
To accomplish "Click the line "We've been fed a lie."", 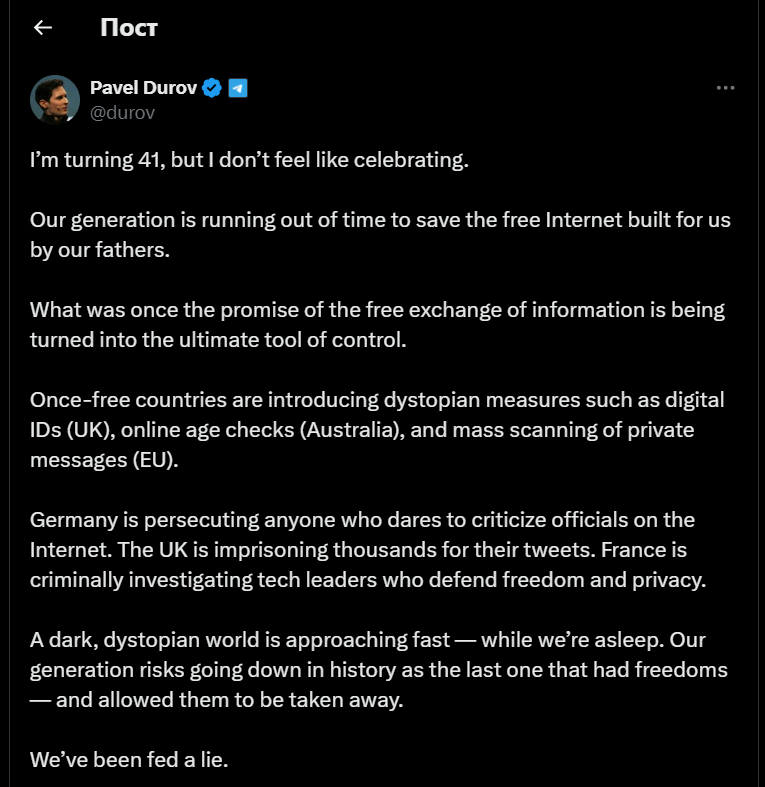I will point(130,759).
